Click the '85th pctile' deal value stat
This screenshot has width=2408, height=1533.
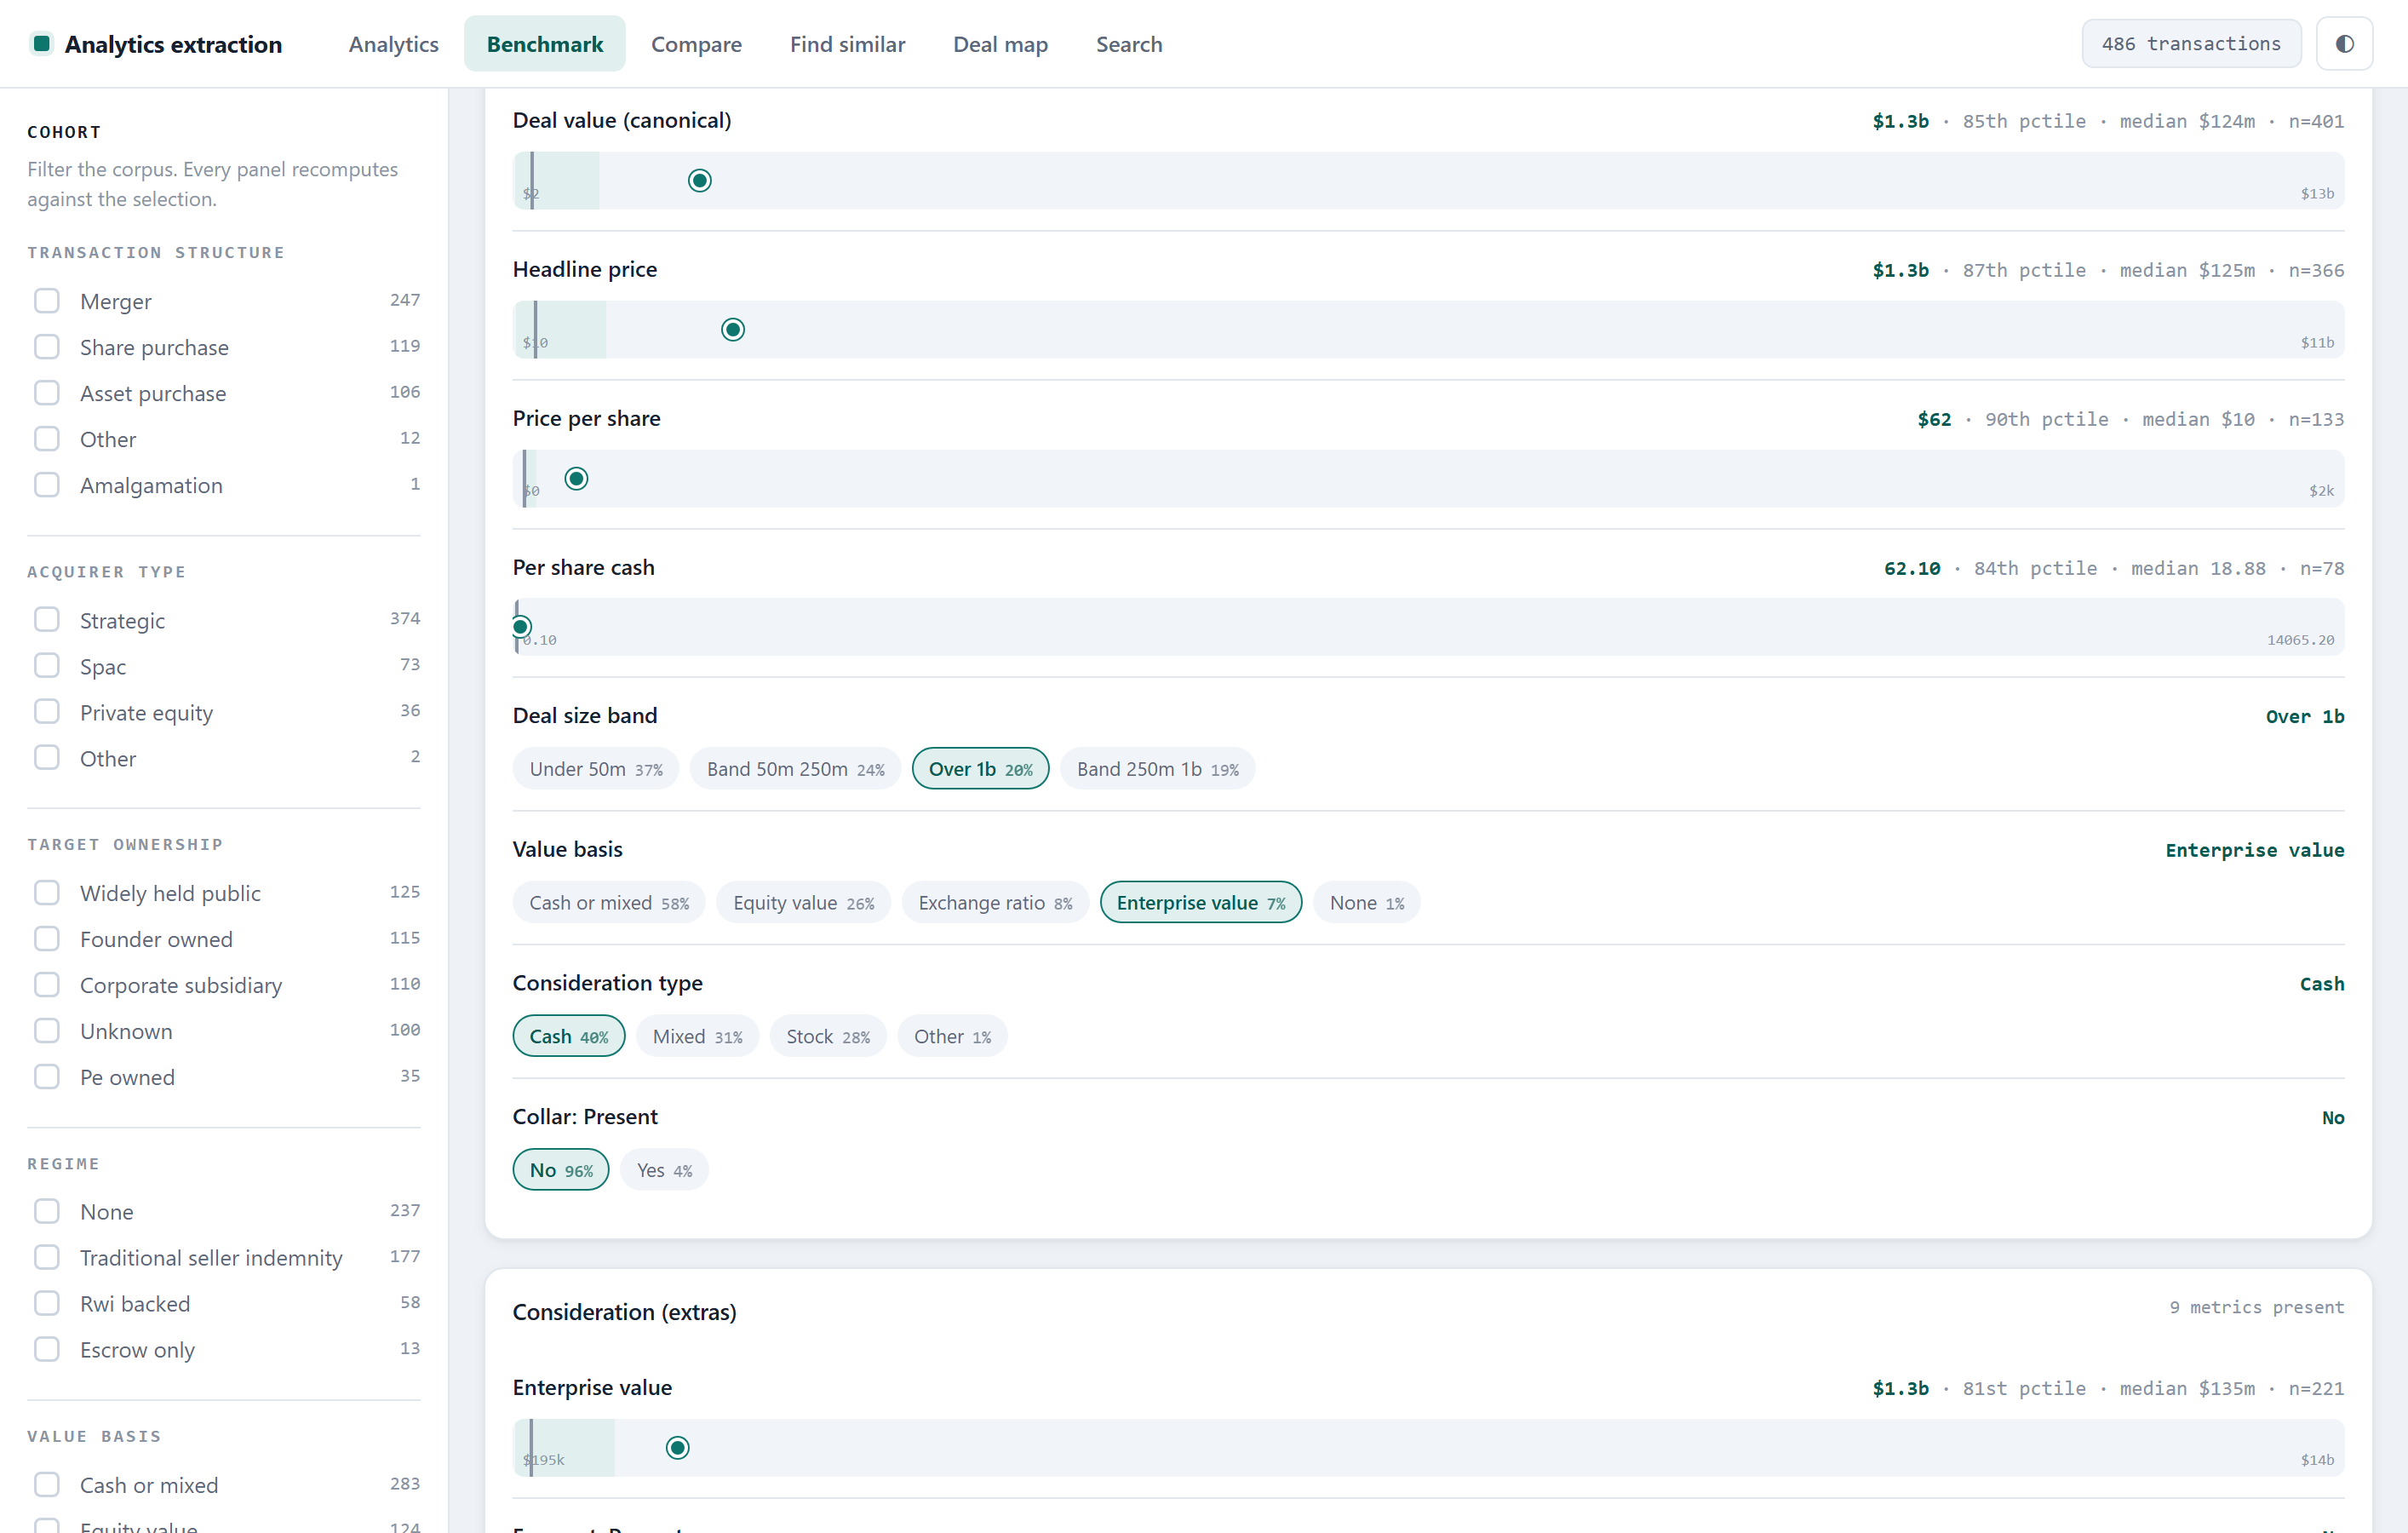click(2024, 121)
